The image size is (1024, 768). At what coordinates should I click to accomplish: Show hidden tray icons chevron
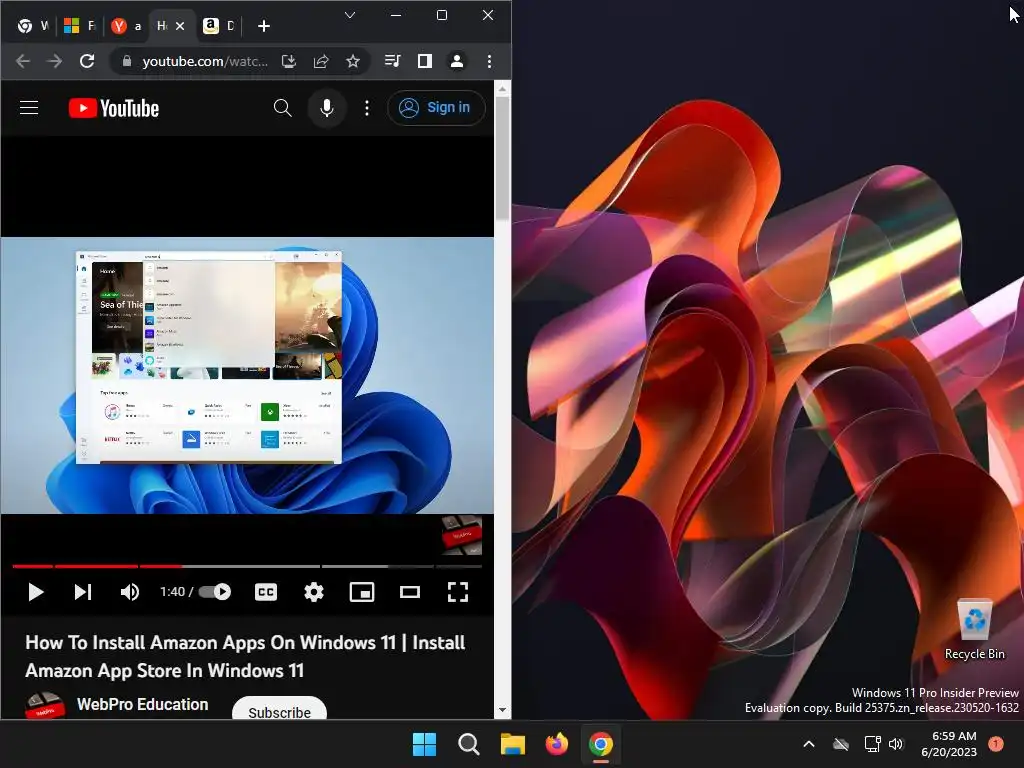tap(808, 744)
